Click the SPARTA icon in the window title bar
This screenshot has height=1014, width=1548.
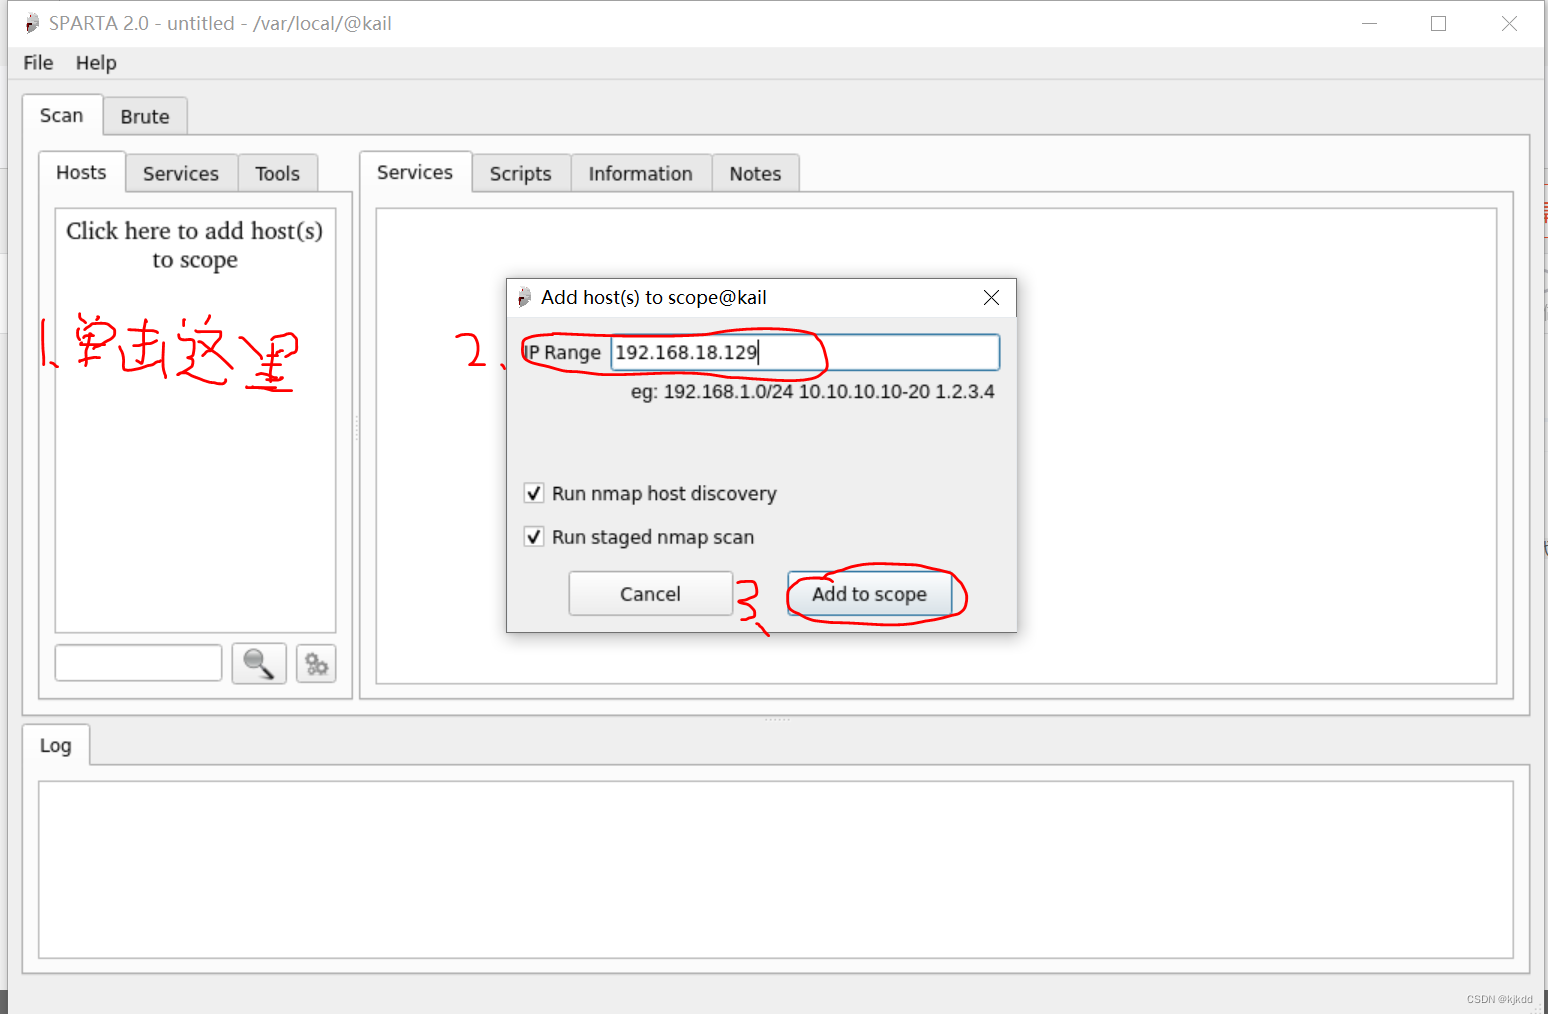[32, 23]
